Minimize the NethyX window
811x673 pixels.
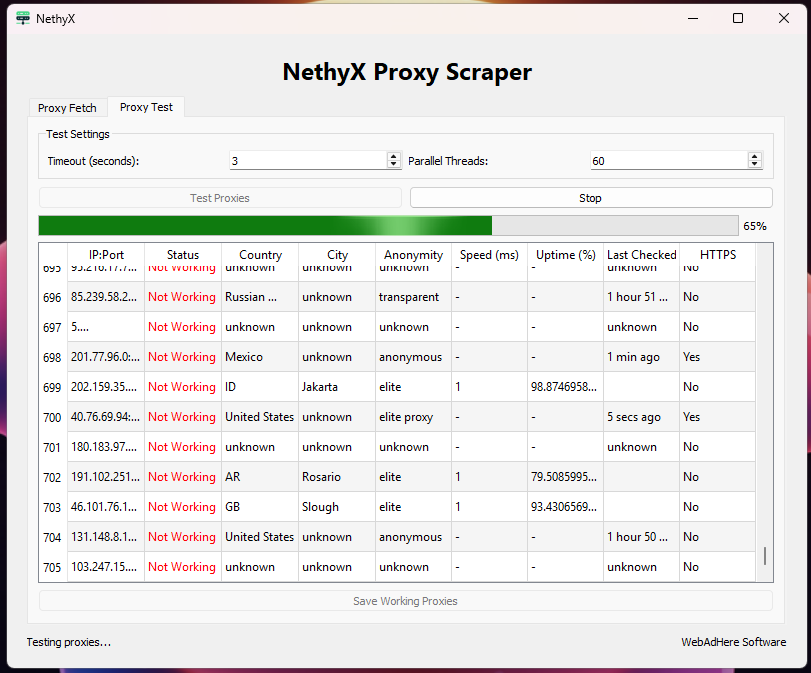click(693, 19)
